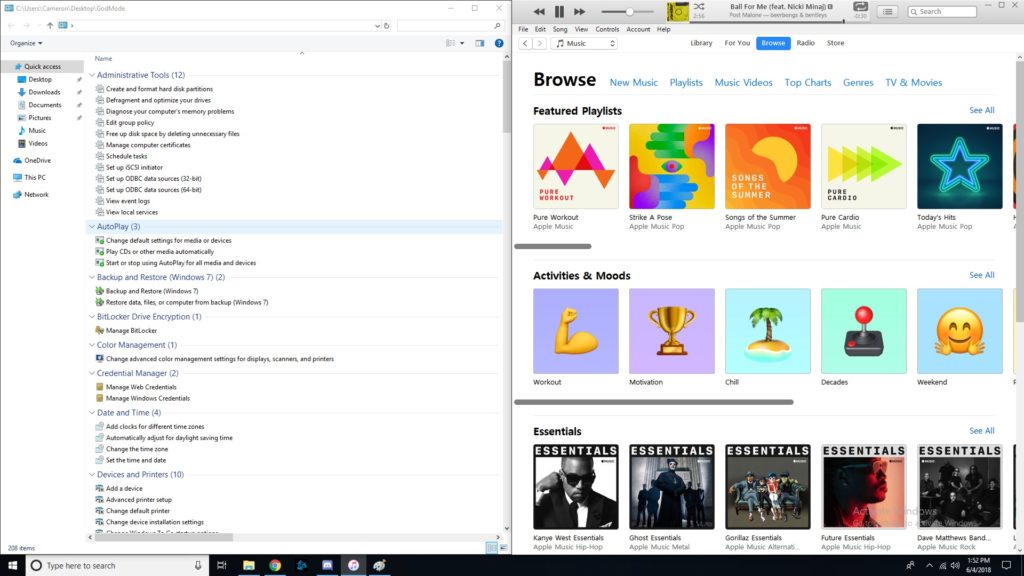The height and width of the screenshot is (576, 1024).
Task: Open the Organize dropdown menu
Action: [x=26, y=43]
